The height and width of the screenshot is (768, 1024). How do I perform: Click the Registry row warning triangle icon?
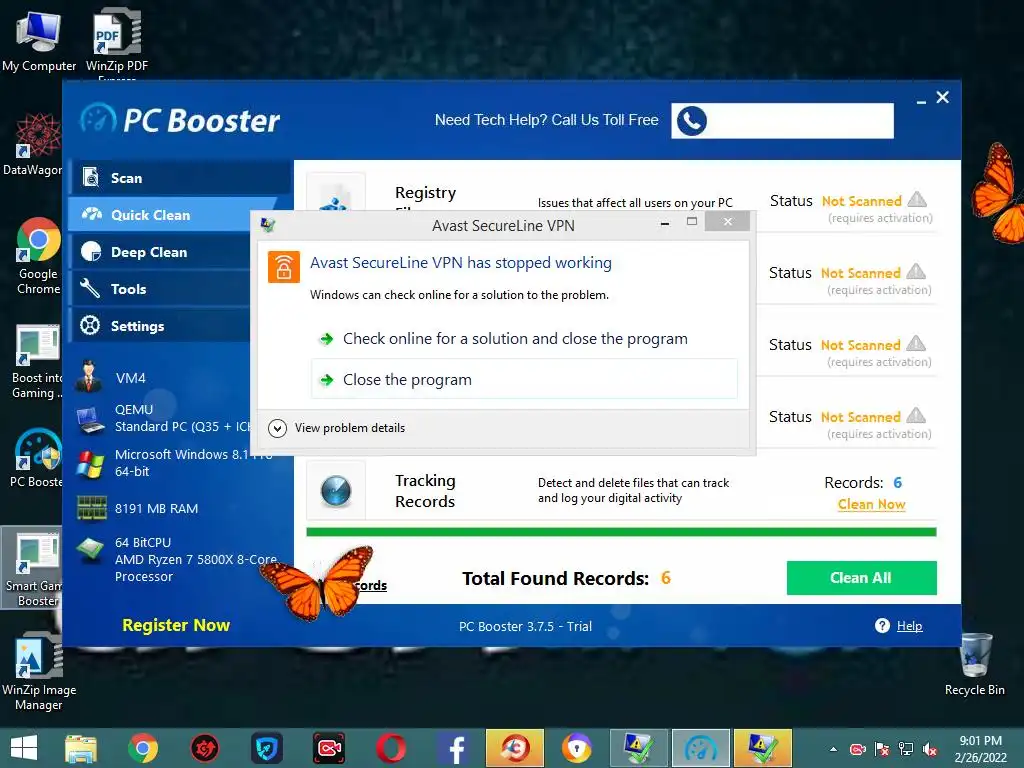[x=918, y=199]
